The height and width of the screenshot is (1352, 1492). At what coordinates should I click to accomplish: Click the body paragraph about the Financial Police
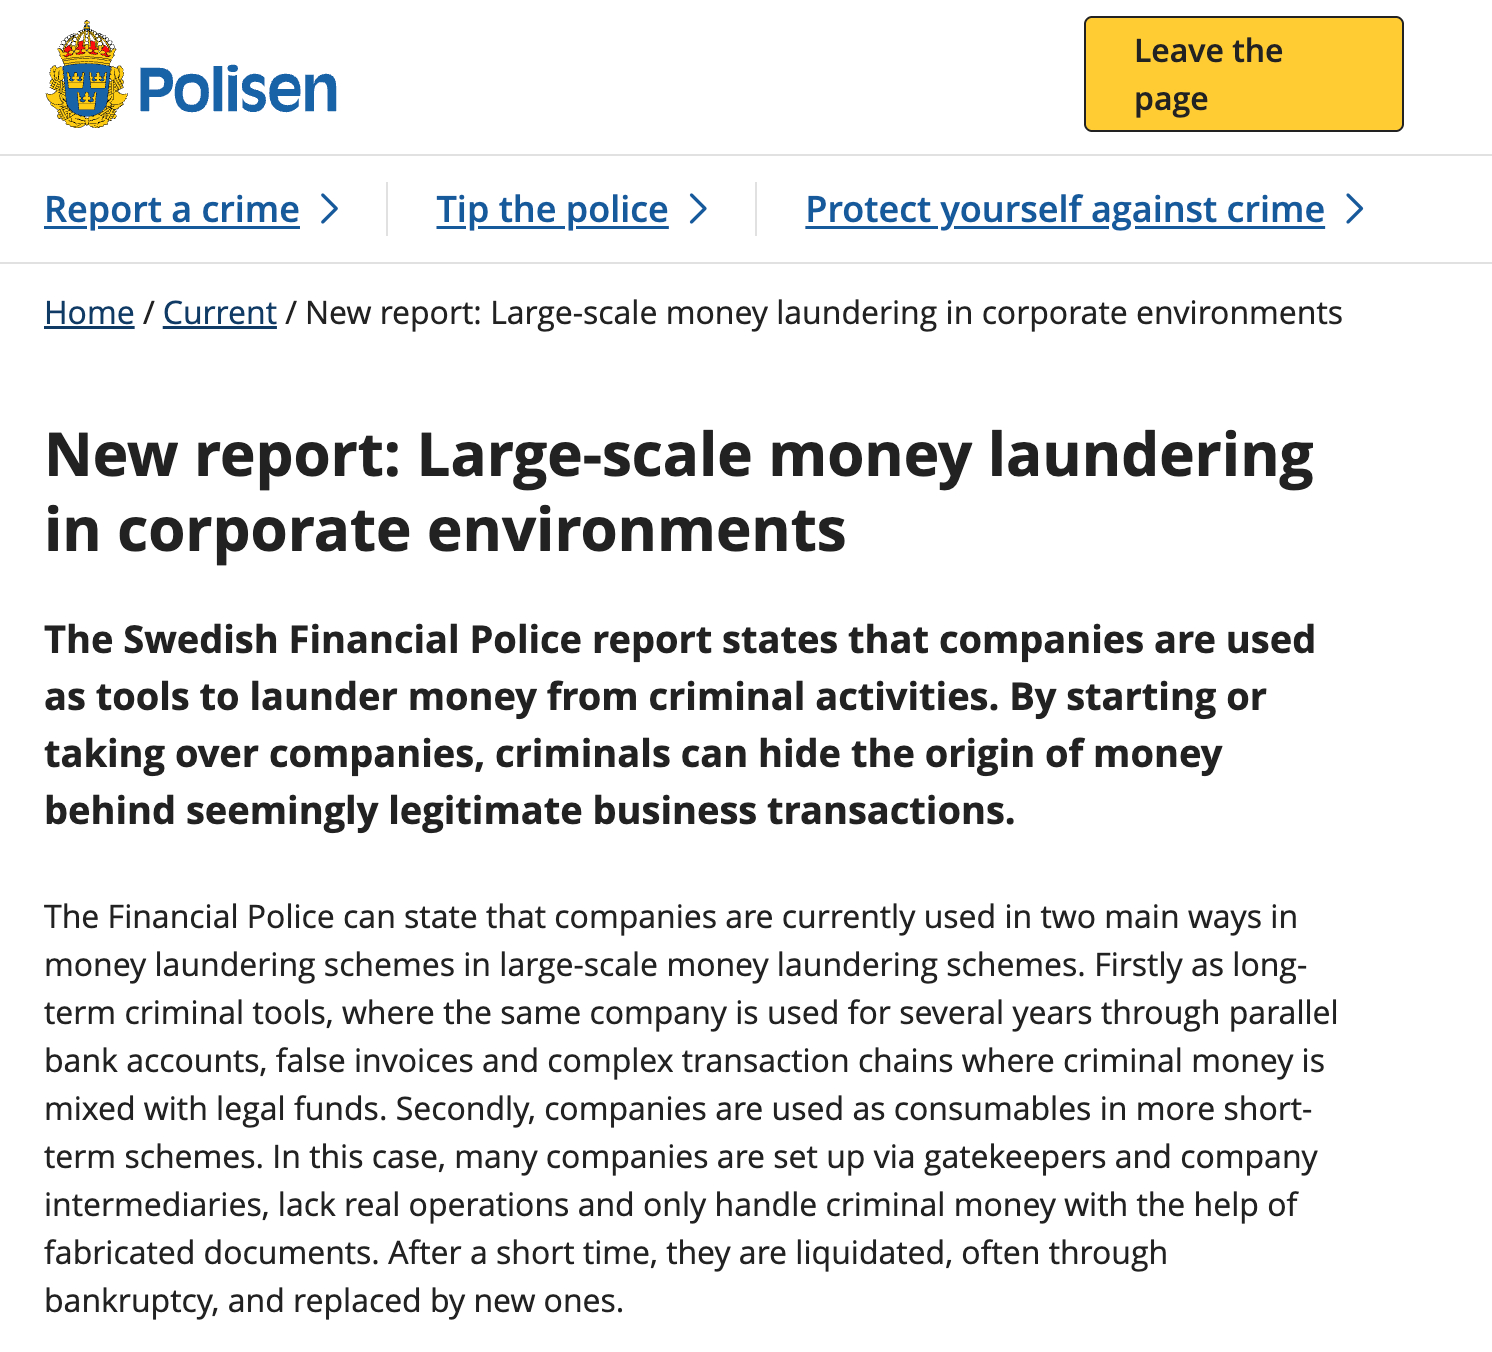pyautogui.click(x=690, y=1108)
